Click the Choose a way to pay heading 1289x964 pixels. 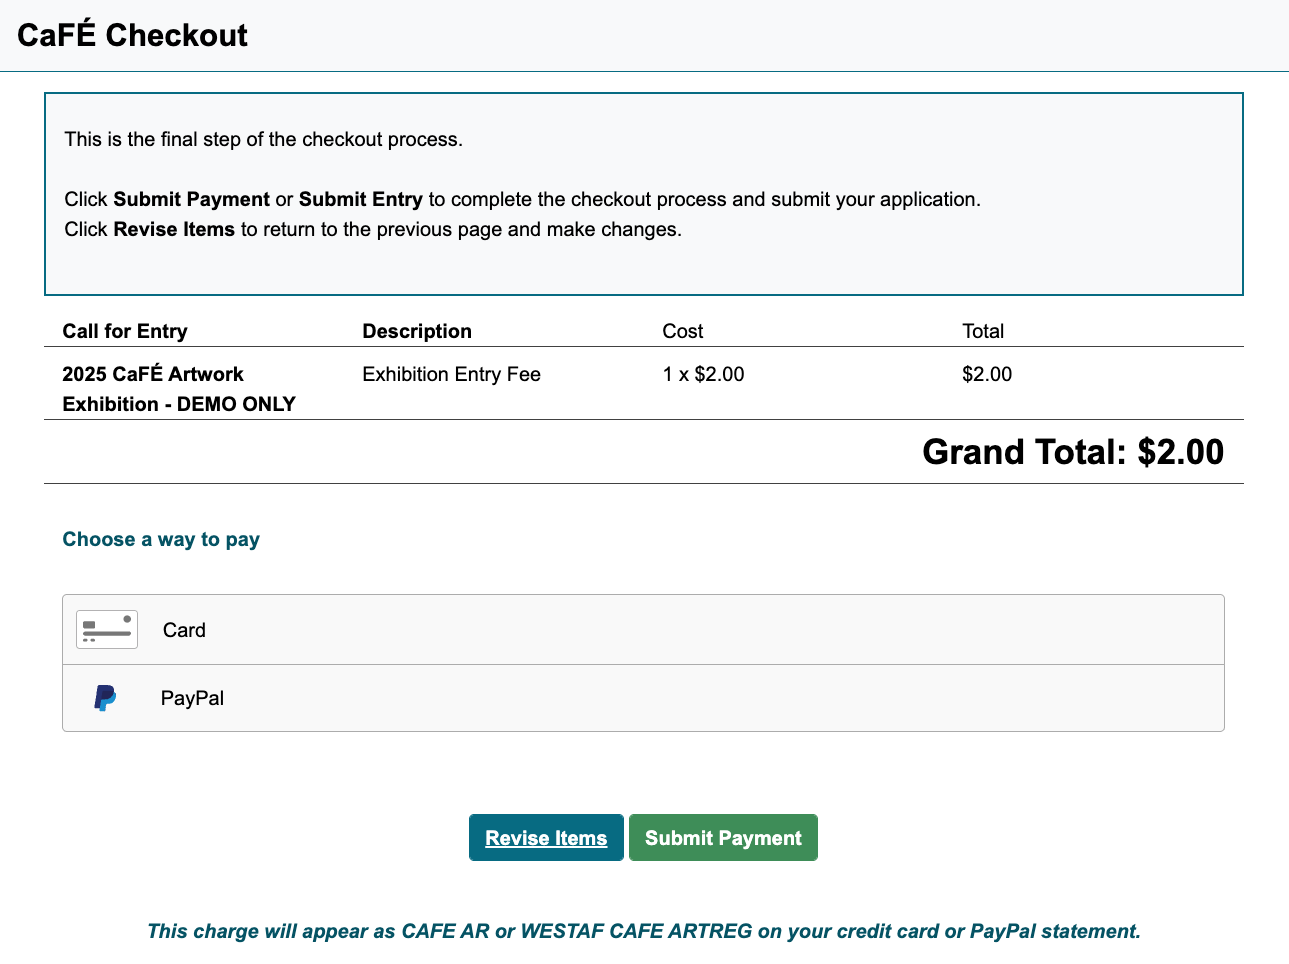(161, 539)
